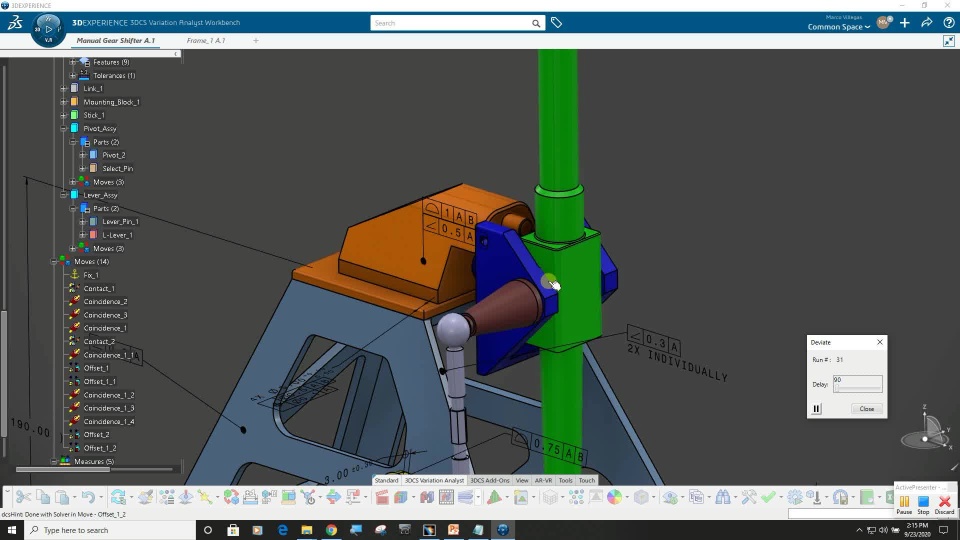This screenshot has height=540, width=960.
Task: Click the tag icon next to search
Action: (x=556, y=23)
